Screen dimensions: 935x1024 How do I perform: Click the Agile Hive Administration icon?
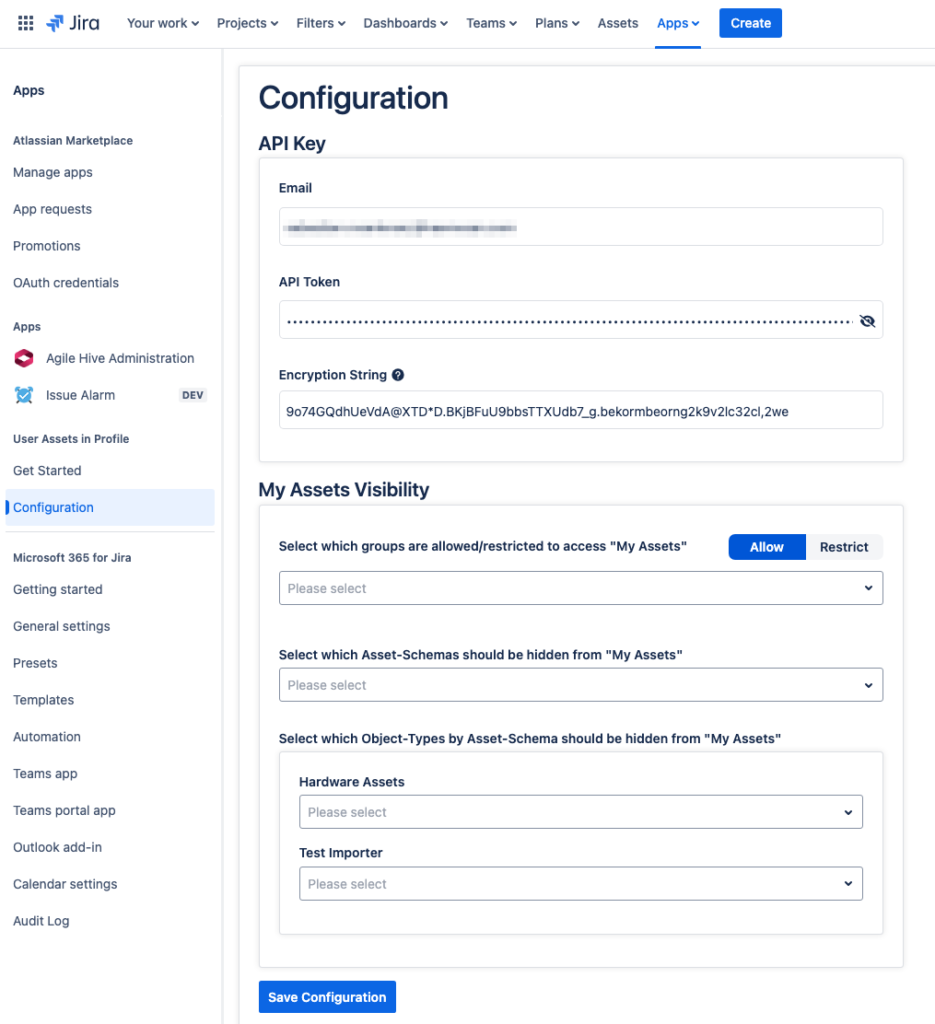(24, 358)
